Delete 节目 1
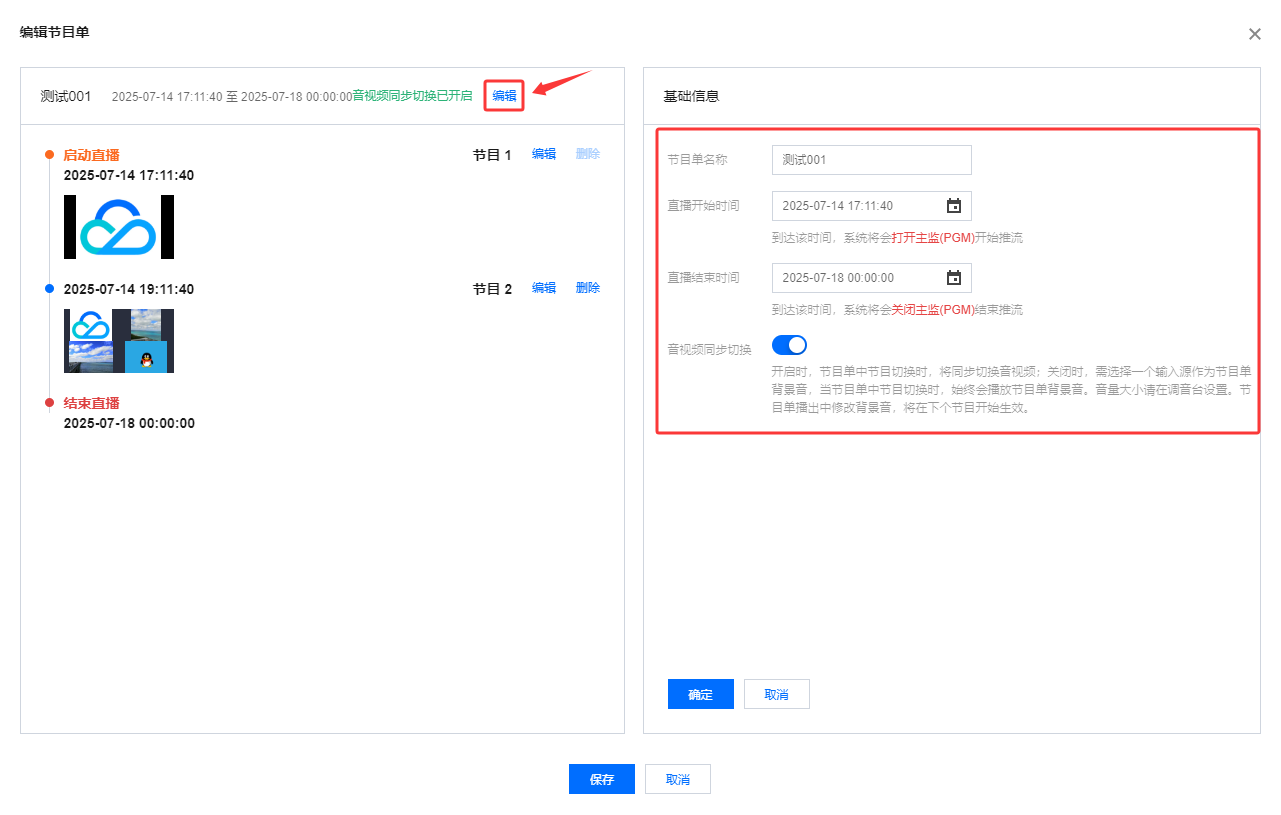This screenshot has width=1281, height=815. pyautogui.click(x=588, y=154)
